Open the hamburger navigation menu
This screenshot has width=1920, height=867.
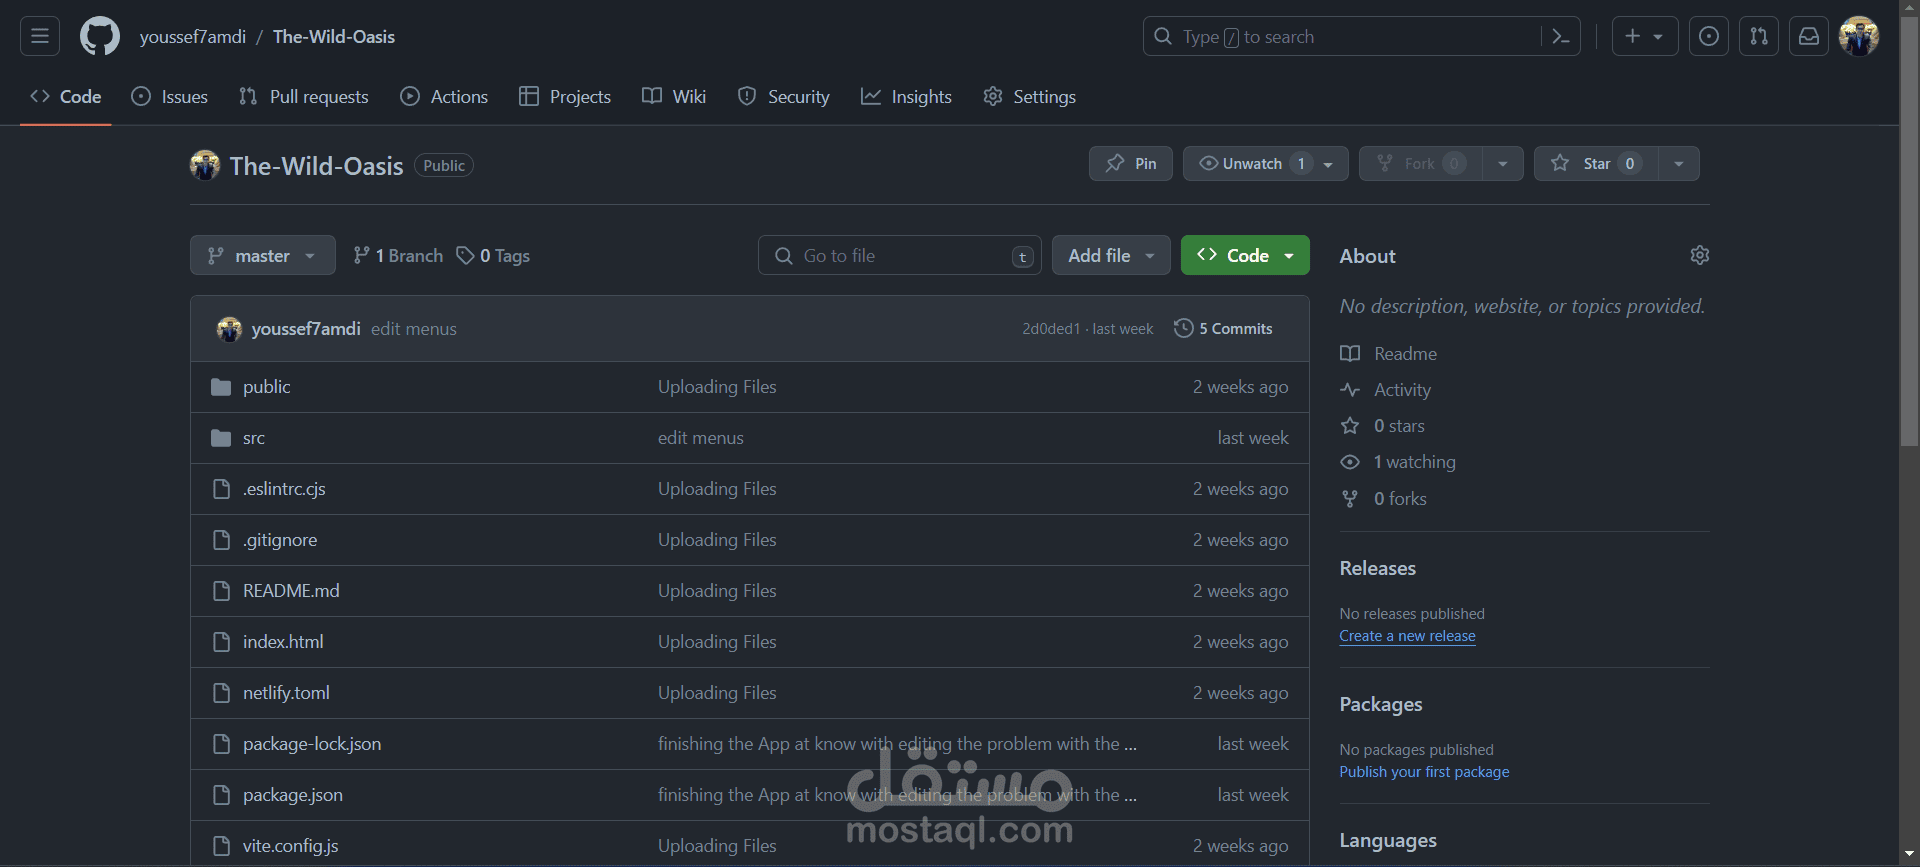point(40,36)
